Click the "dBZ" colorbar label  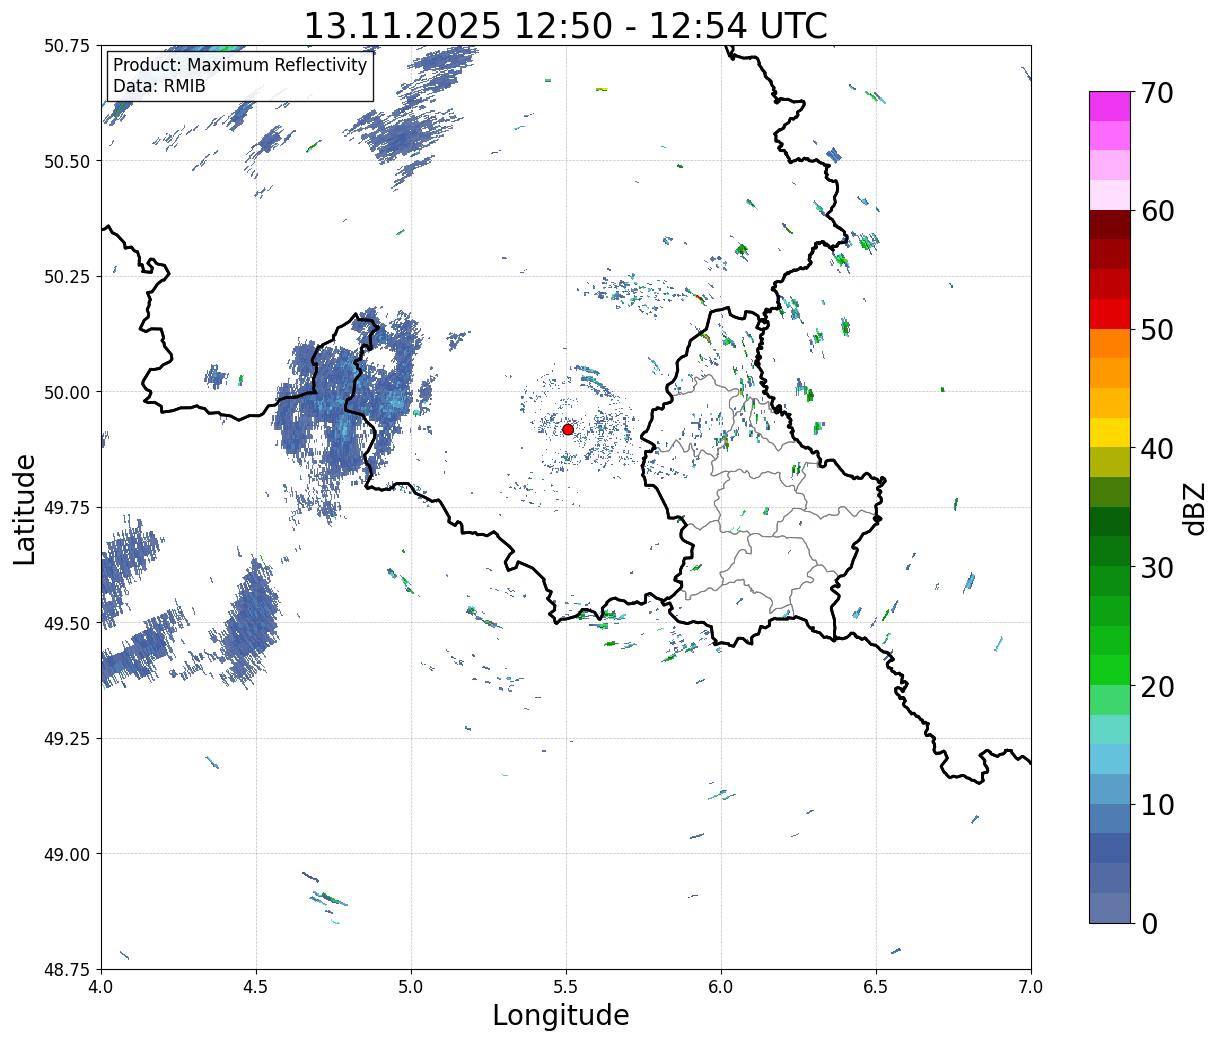click(1194, 508)
